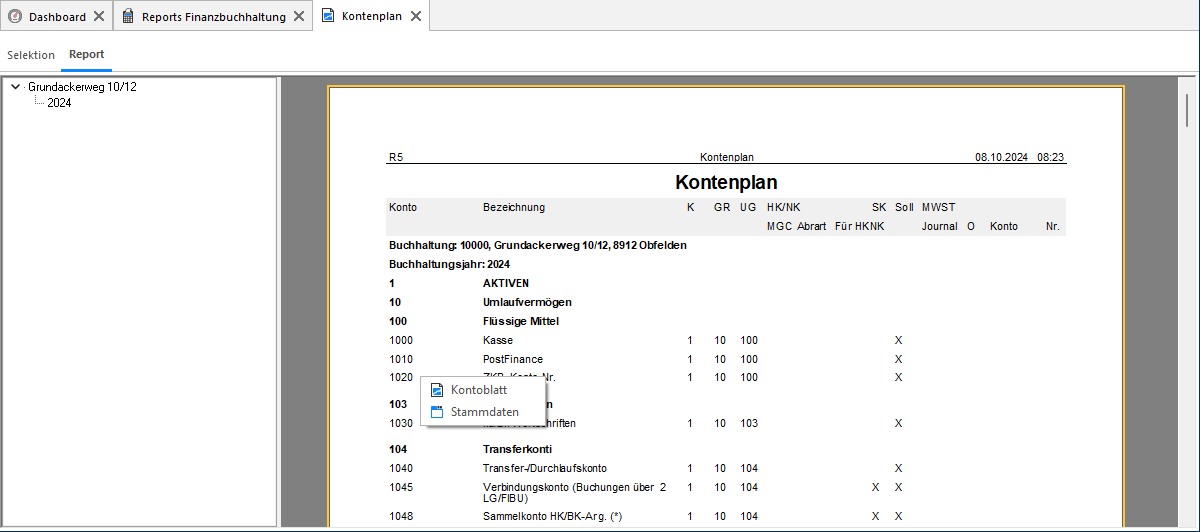
Task: Click the SK X mark for account 1045
Action: tap(875, 487)
